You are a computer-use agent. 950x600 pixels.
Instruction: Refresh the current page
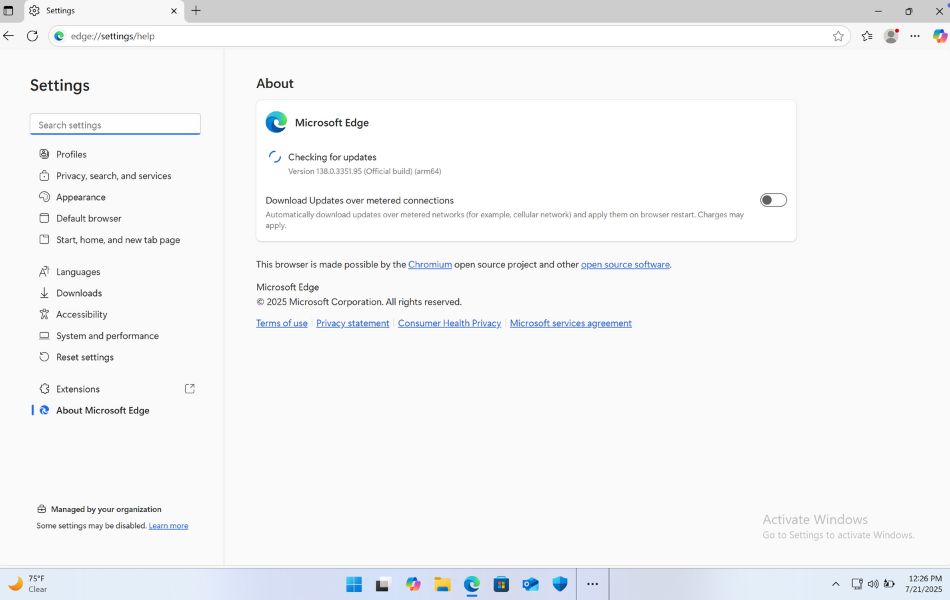[x=32, y=36]
